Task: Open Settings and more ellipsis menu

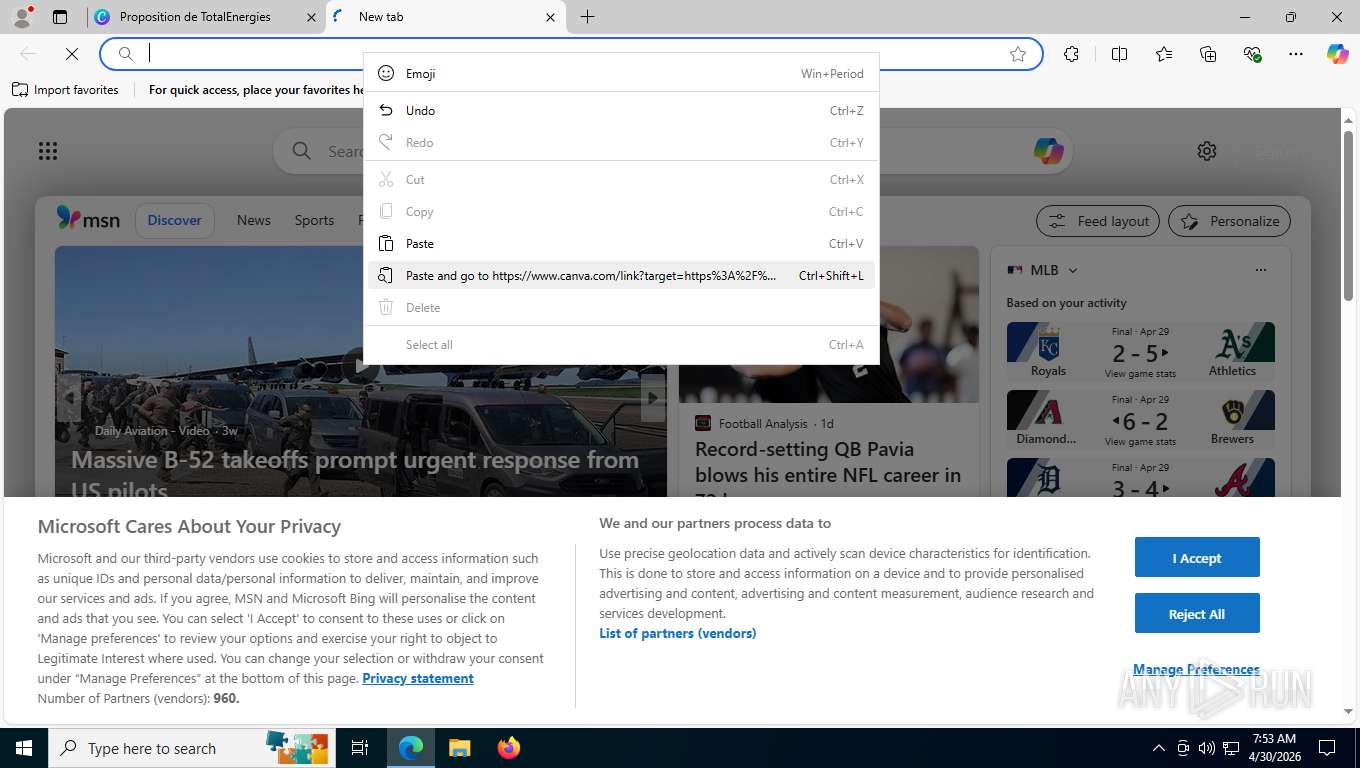Action: (1296, 54)
